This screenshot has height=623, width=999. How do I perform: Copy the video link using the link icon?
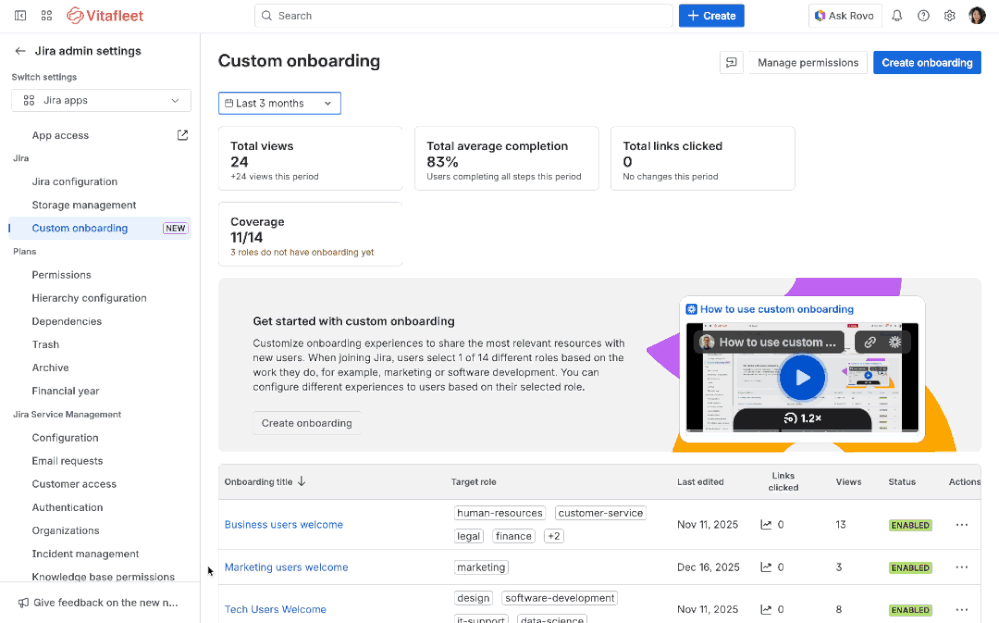tap(869, 341)
